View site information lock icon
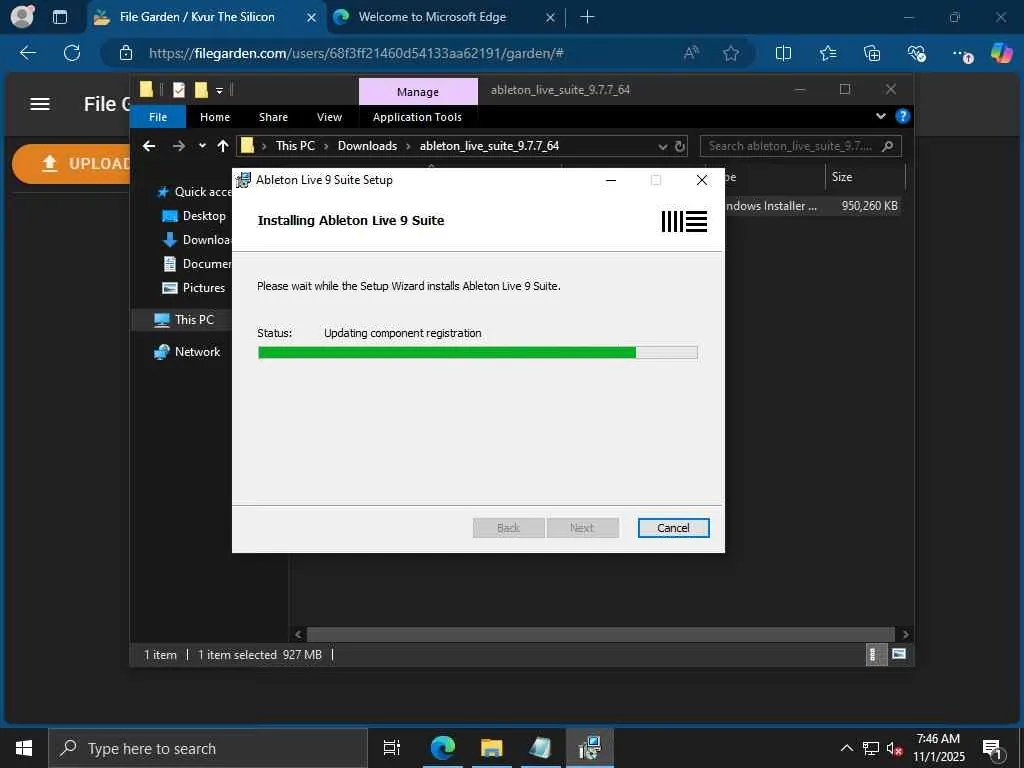This screenshot has height=768, width=1024. coord(126,54)
